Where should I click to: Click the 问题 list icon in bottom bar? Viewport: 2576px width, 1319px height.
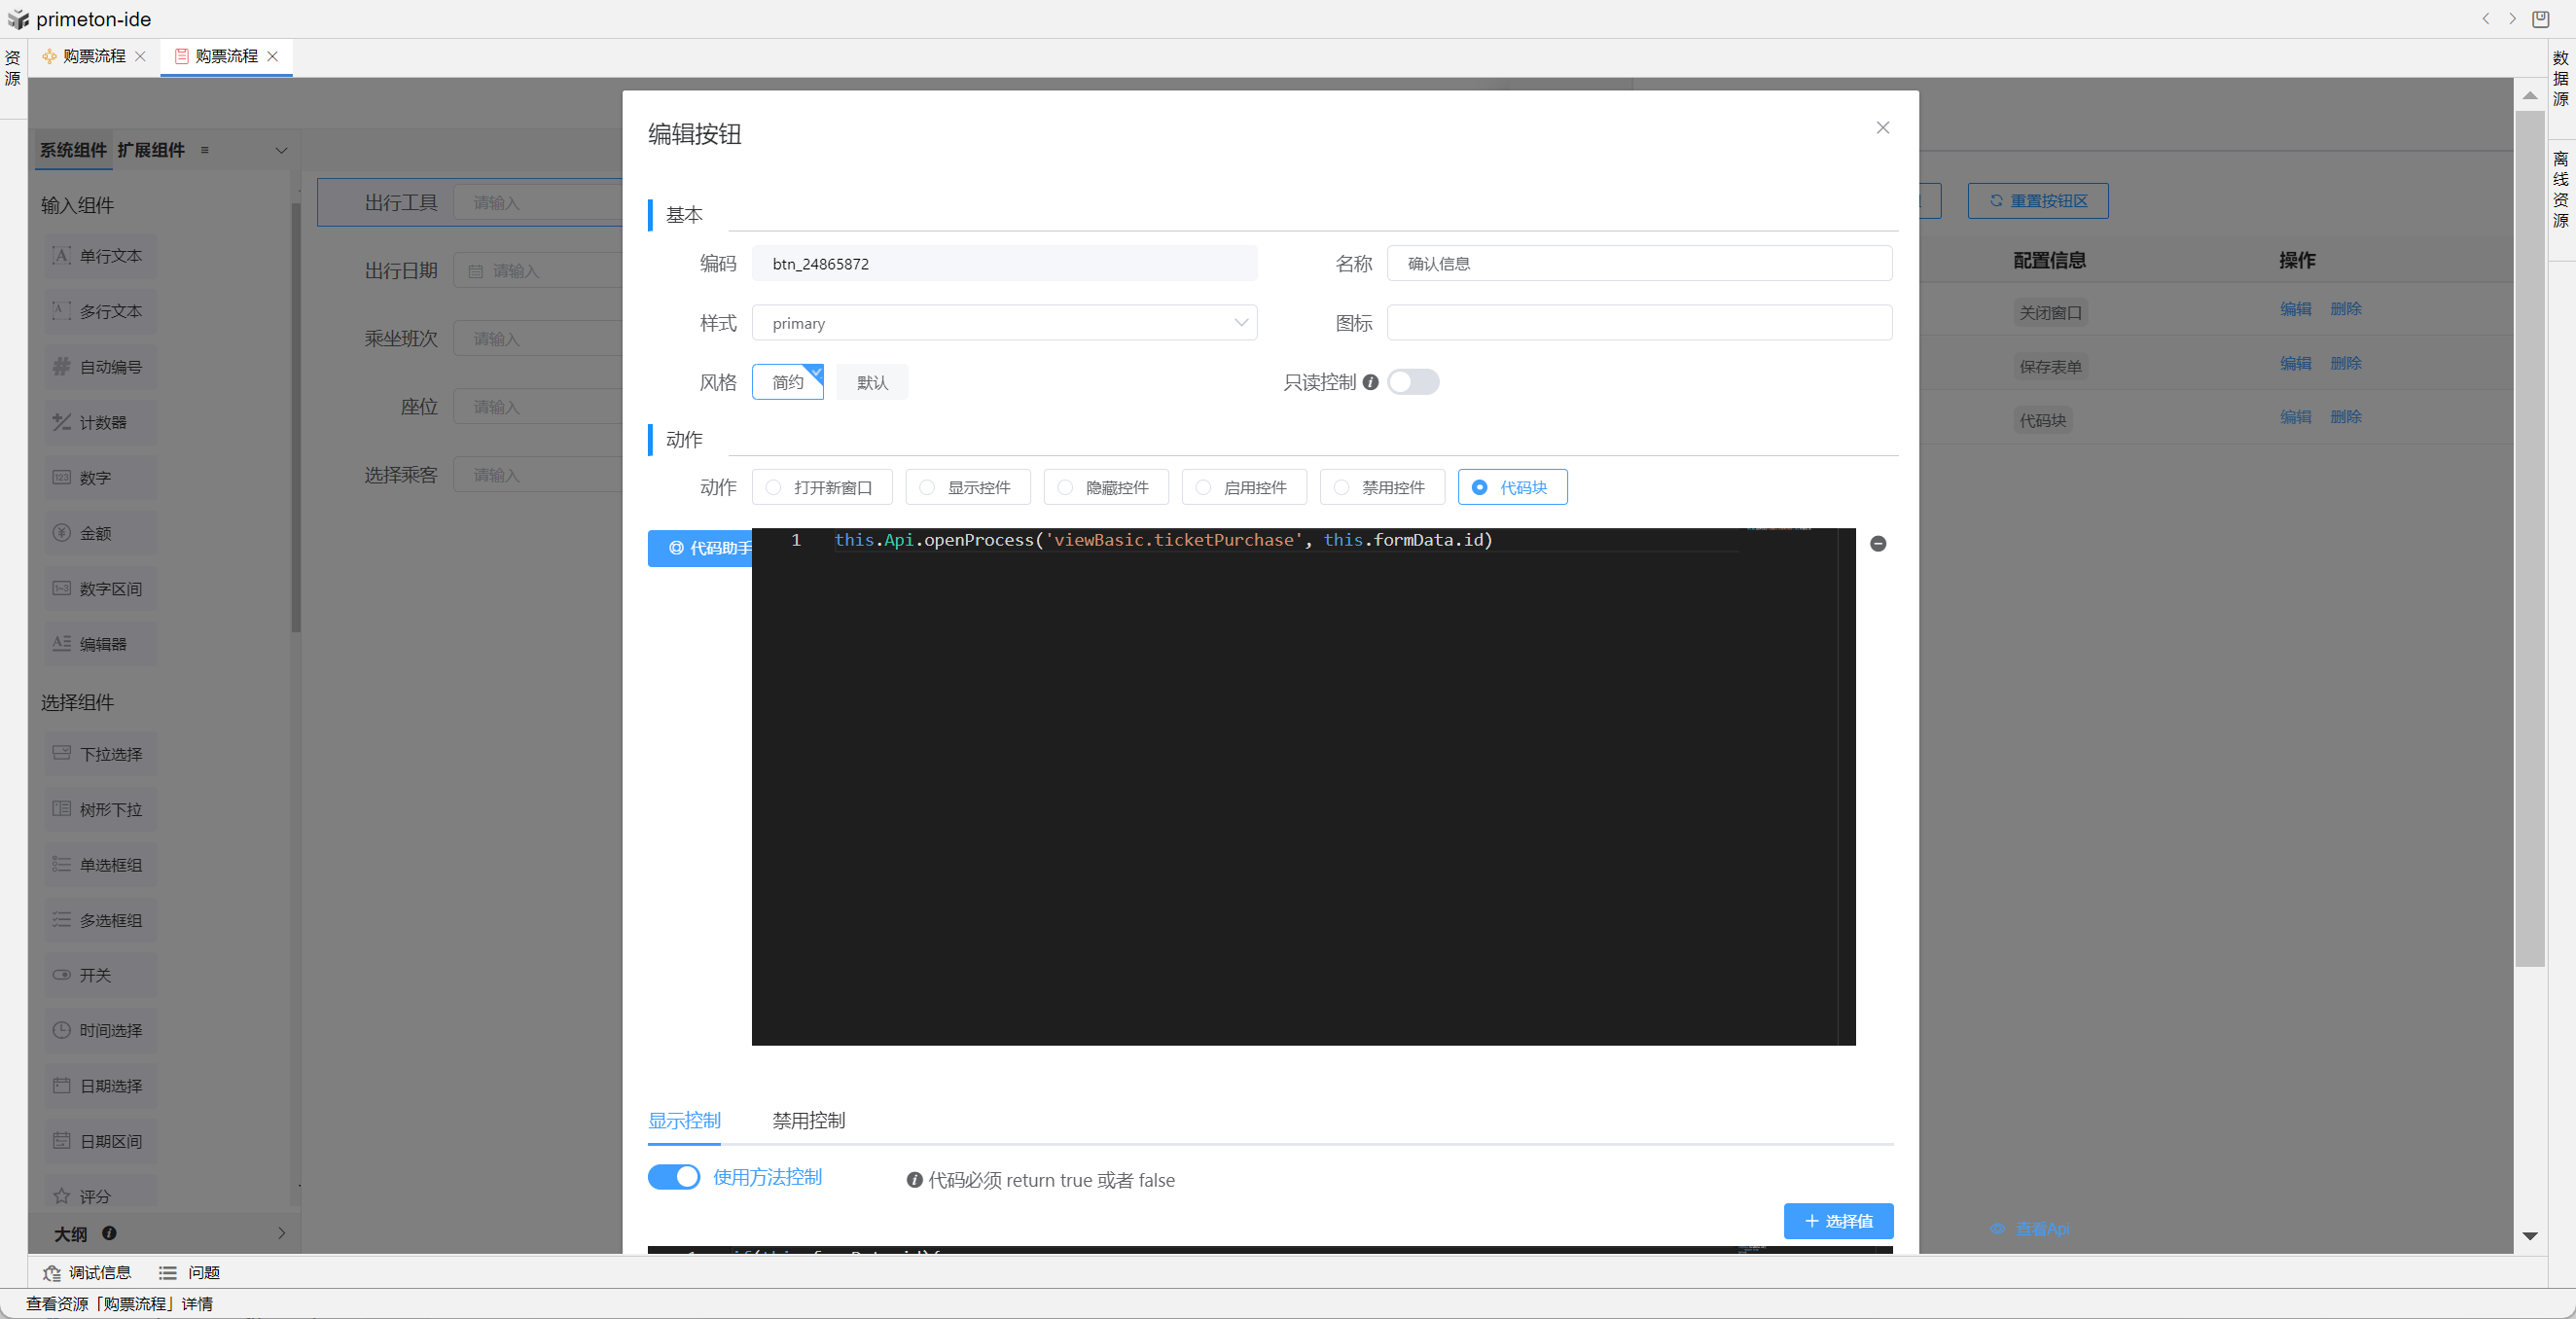167,1272
